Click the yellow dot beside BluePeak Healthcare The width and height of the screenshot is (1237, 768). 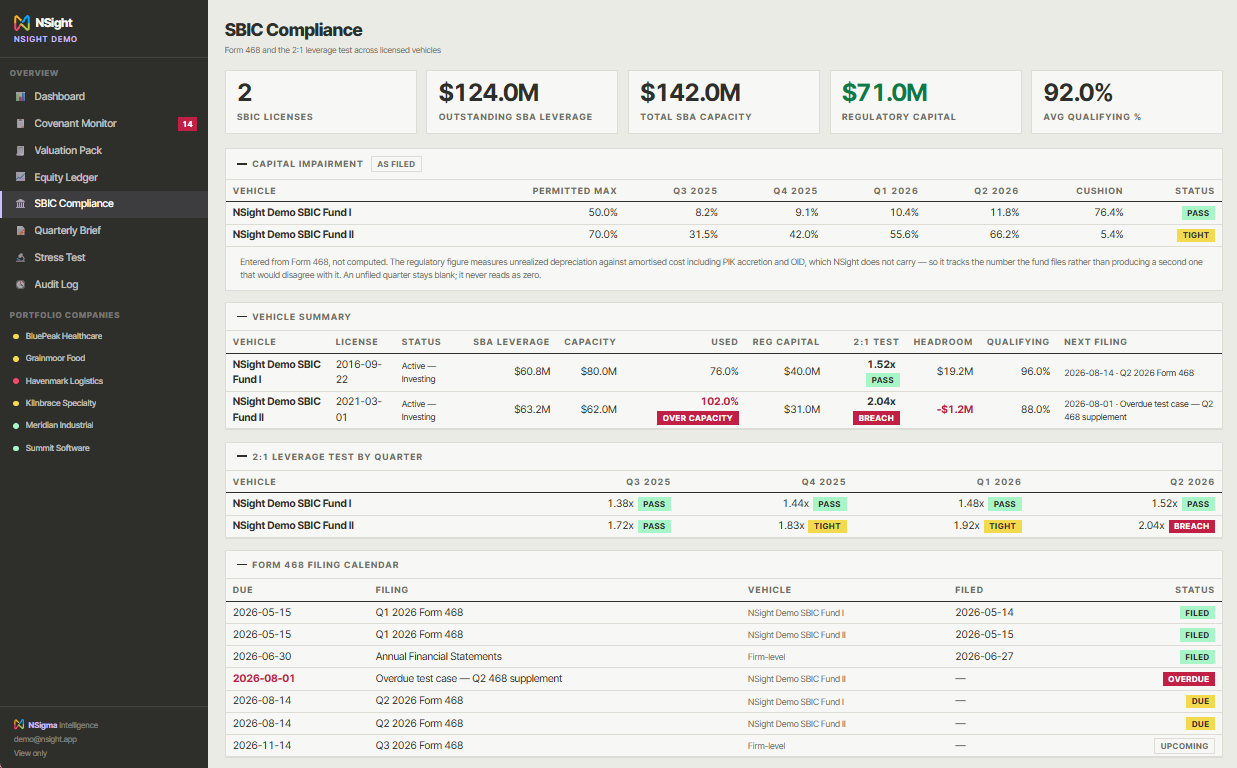tap(15, 337)
